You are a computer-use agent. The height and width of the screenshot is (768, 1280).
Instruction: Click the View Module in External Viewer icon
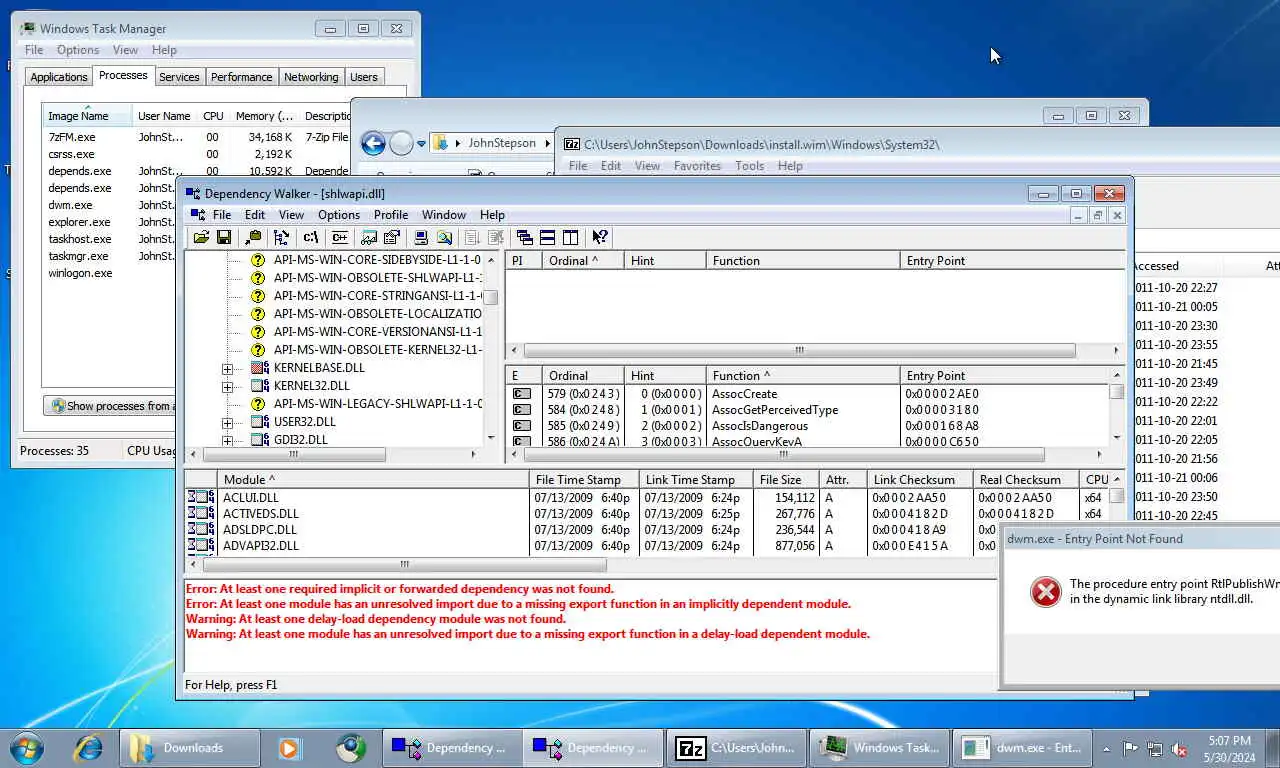click(x=369, y=237)
